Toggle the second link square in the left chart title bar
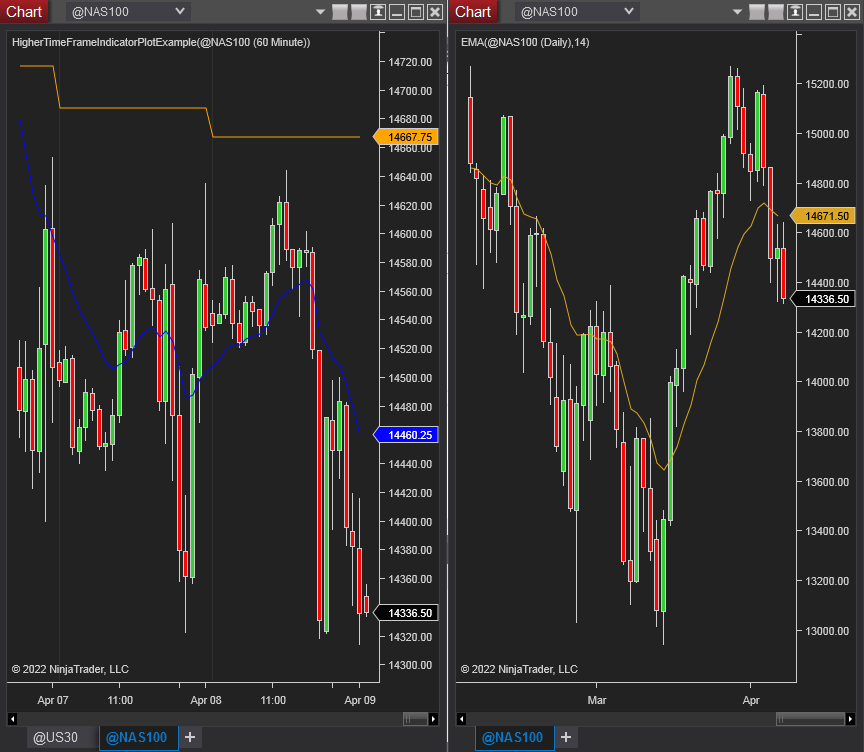This screenshot has height=752, width=864. point(357,12)
